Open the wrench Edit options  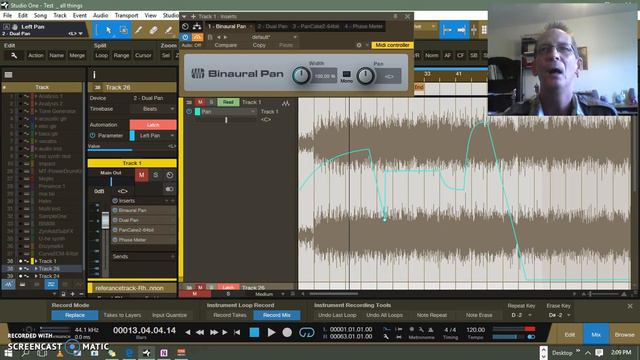(x=14, y=55)
